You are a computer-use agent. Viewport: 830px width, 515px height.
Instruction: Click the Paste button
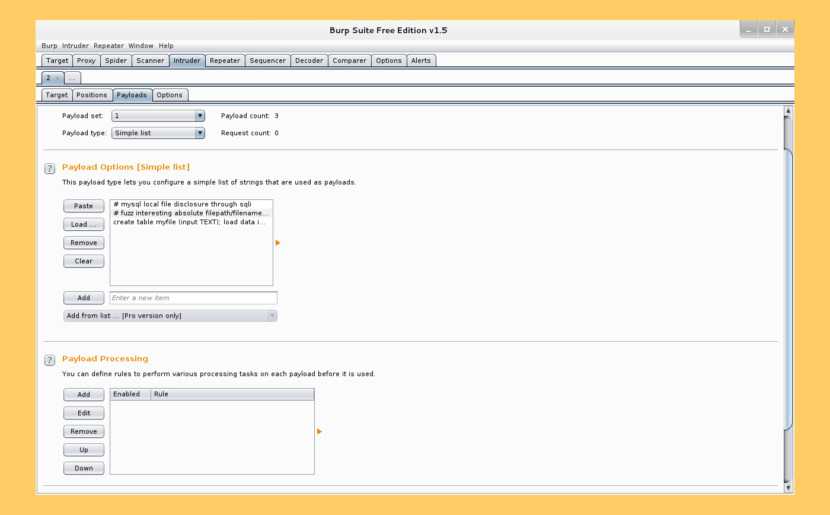coord(84,205)
